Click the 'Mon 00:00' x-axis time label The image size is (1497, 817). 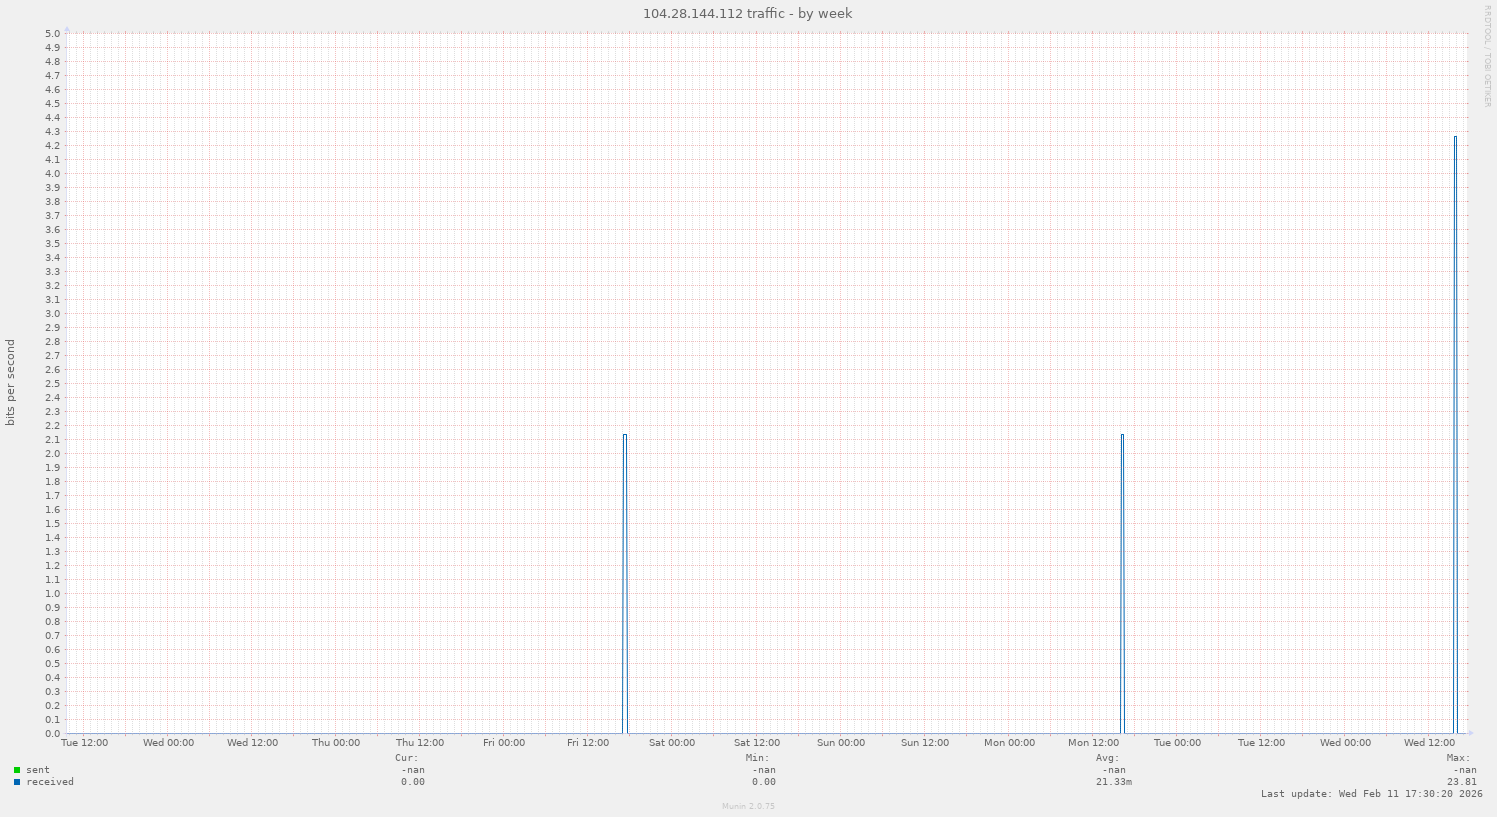coord(1009,743)
